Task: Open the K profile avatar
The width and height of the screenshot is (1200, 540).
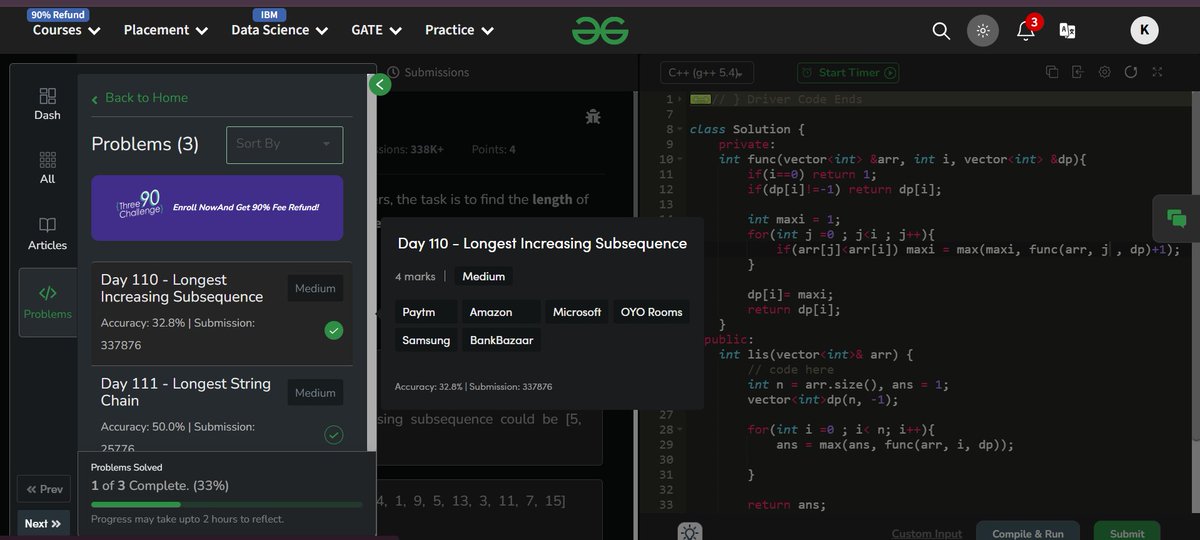Action: click(1145, 31)
